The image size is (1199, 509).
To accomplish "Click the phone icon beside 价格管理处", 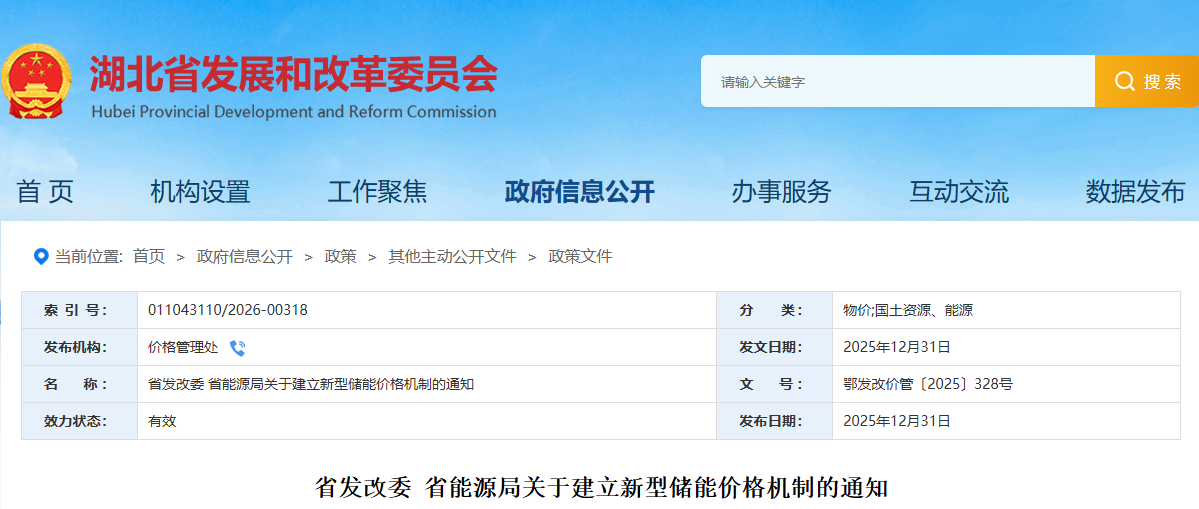I will tap(237, 348).
